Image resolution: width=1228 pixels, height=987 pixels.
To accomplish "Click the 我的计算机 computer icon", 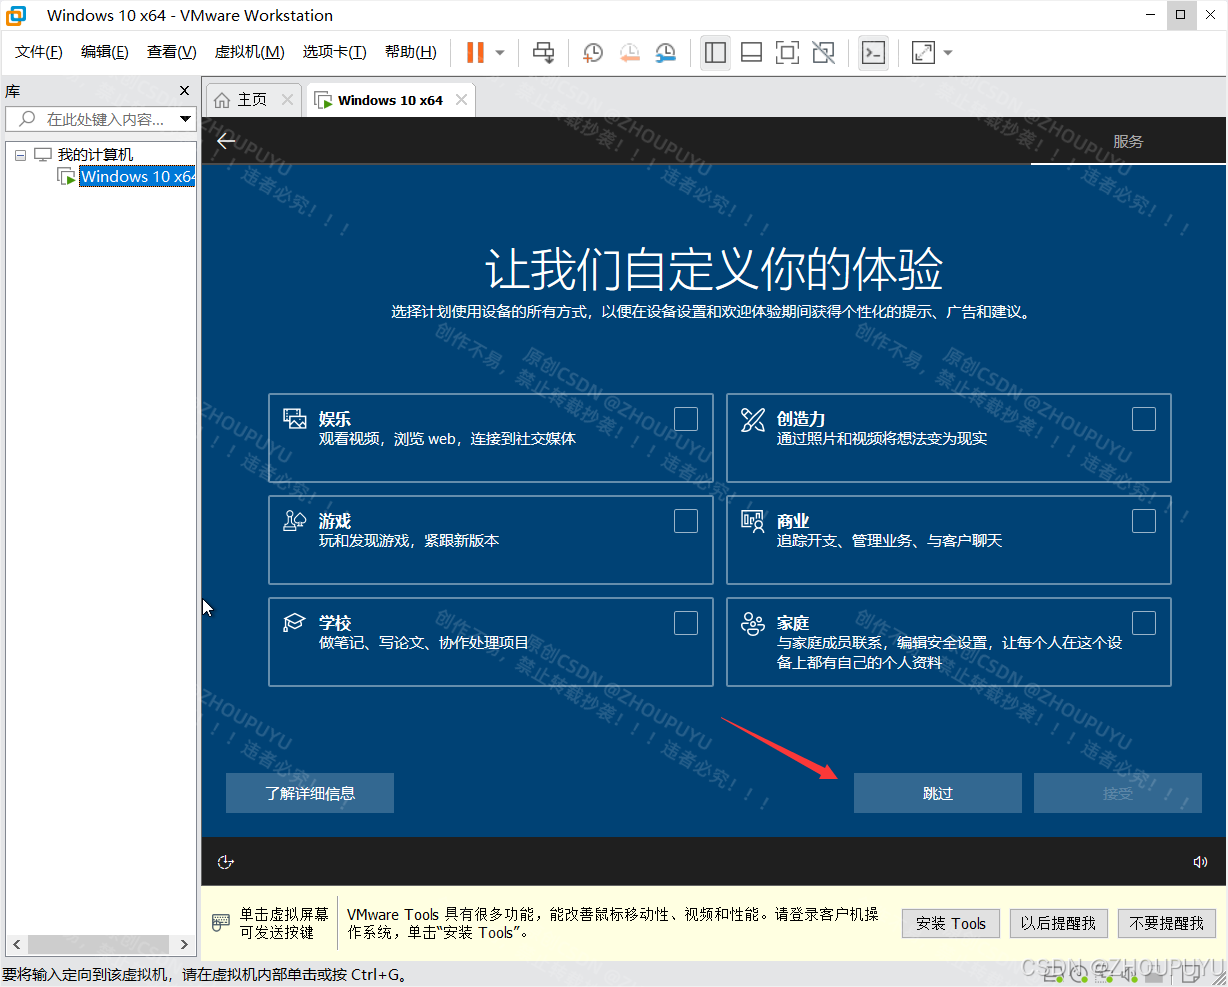I will point(43,155).
